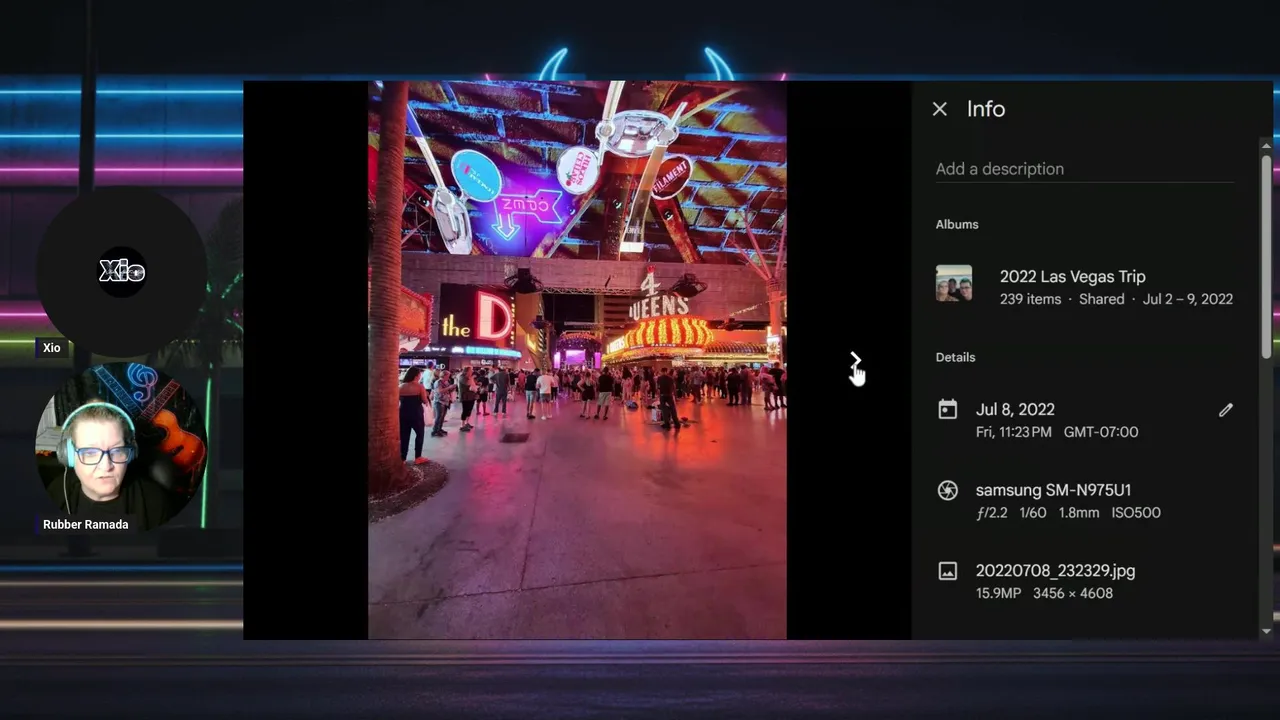Close the Info panel
The image size is (1280, 720).
click(x=939, y=109)
